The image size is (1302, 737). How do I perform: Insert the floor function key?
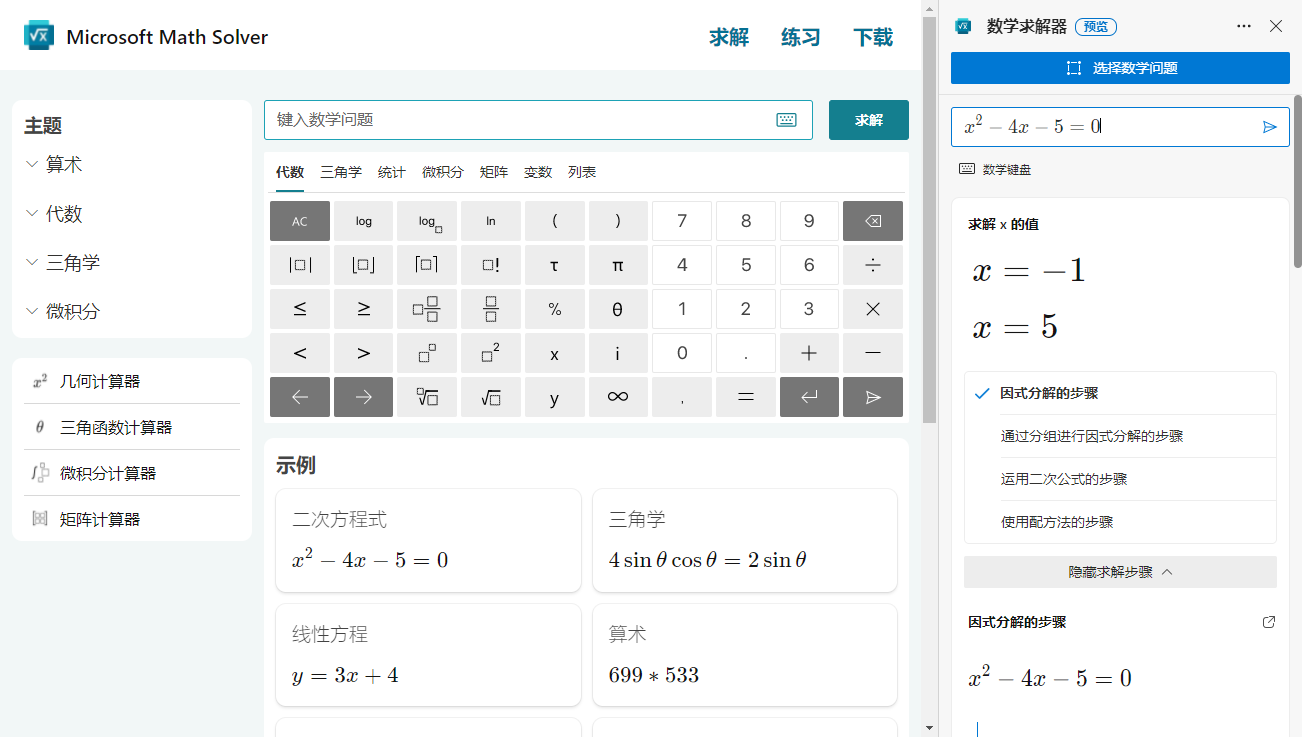click(x=364, y=265)
